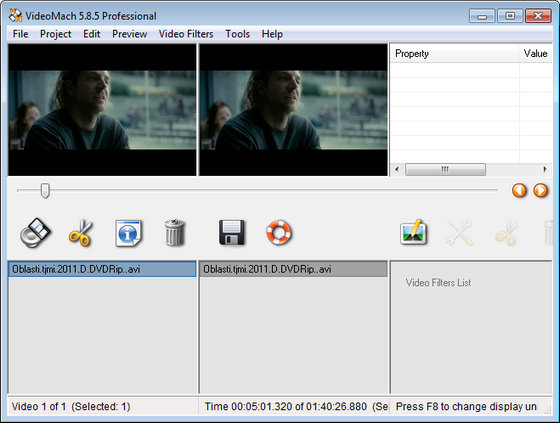Open the Preview menu

click(x=129, y=34)
